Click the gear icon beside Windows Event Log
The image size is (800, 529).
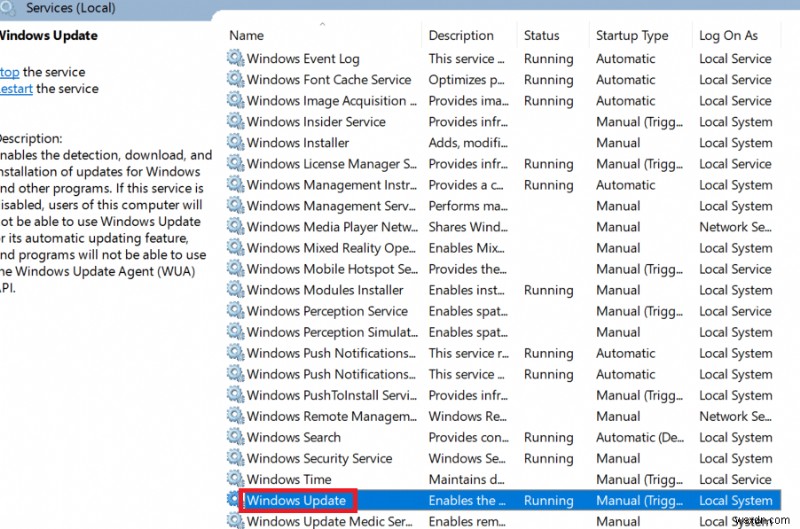click(235, 58)
